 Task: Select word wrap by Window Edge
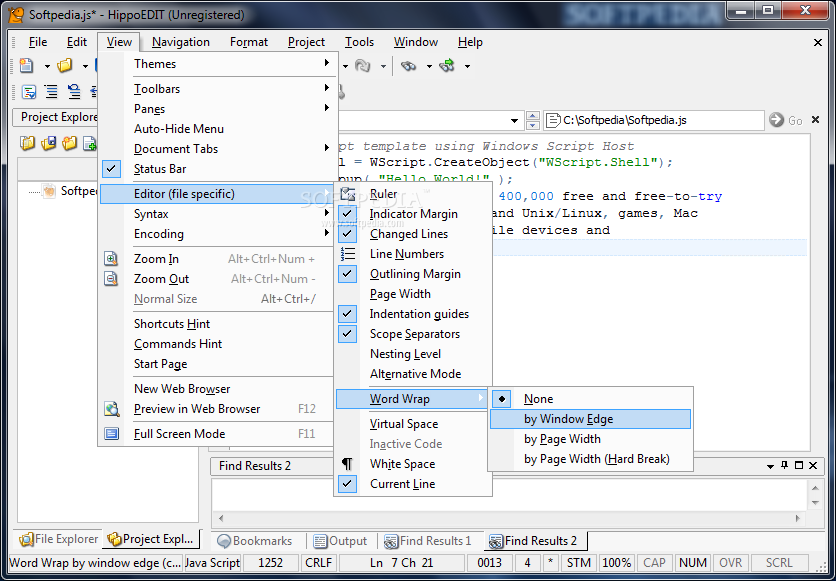590,419
